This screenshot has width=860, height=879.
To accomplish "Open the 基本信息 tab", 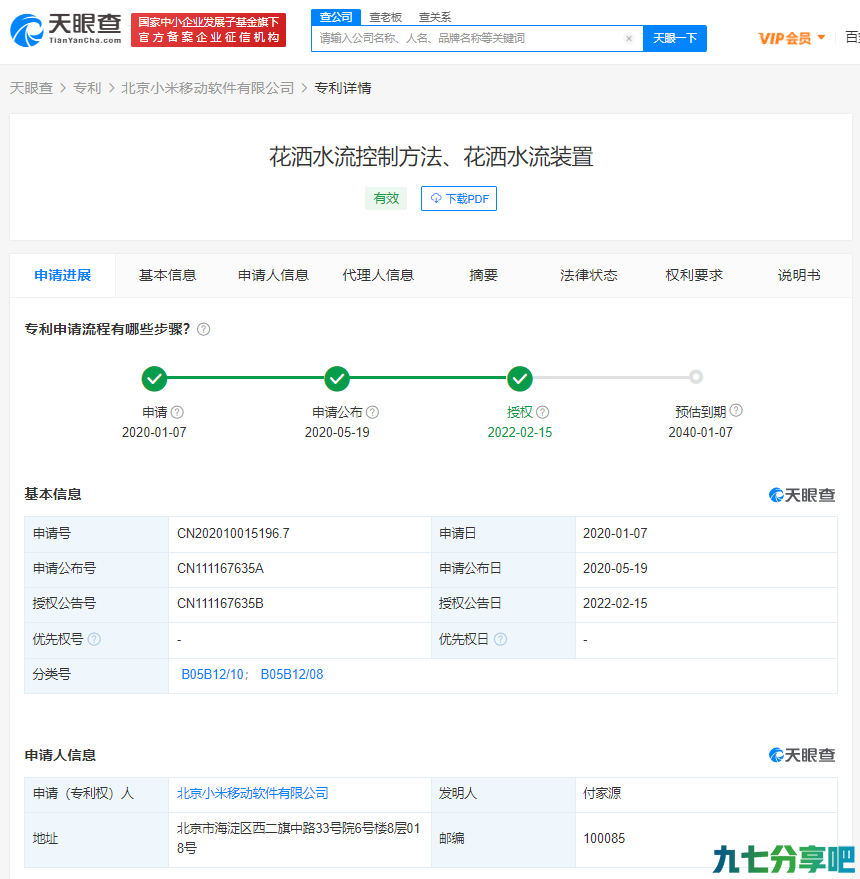I will point(168,275).
